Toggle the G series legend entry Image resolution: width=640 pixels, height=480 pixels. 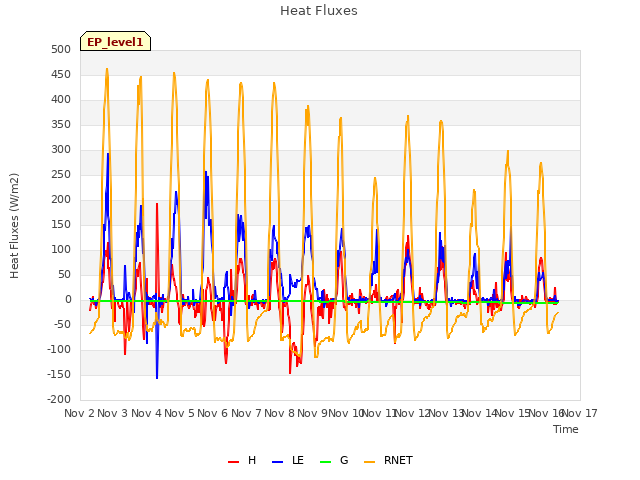(x=334, y=460)
